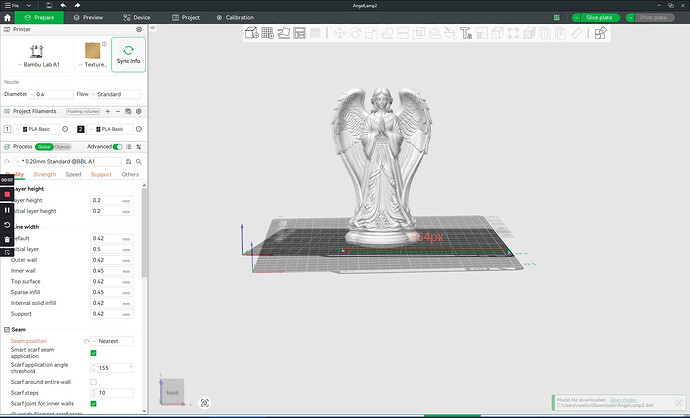Click the Arrange all objects icon
690x418 pixels.
click(x=299, y=33)
